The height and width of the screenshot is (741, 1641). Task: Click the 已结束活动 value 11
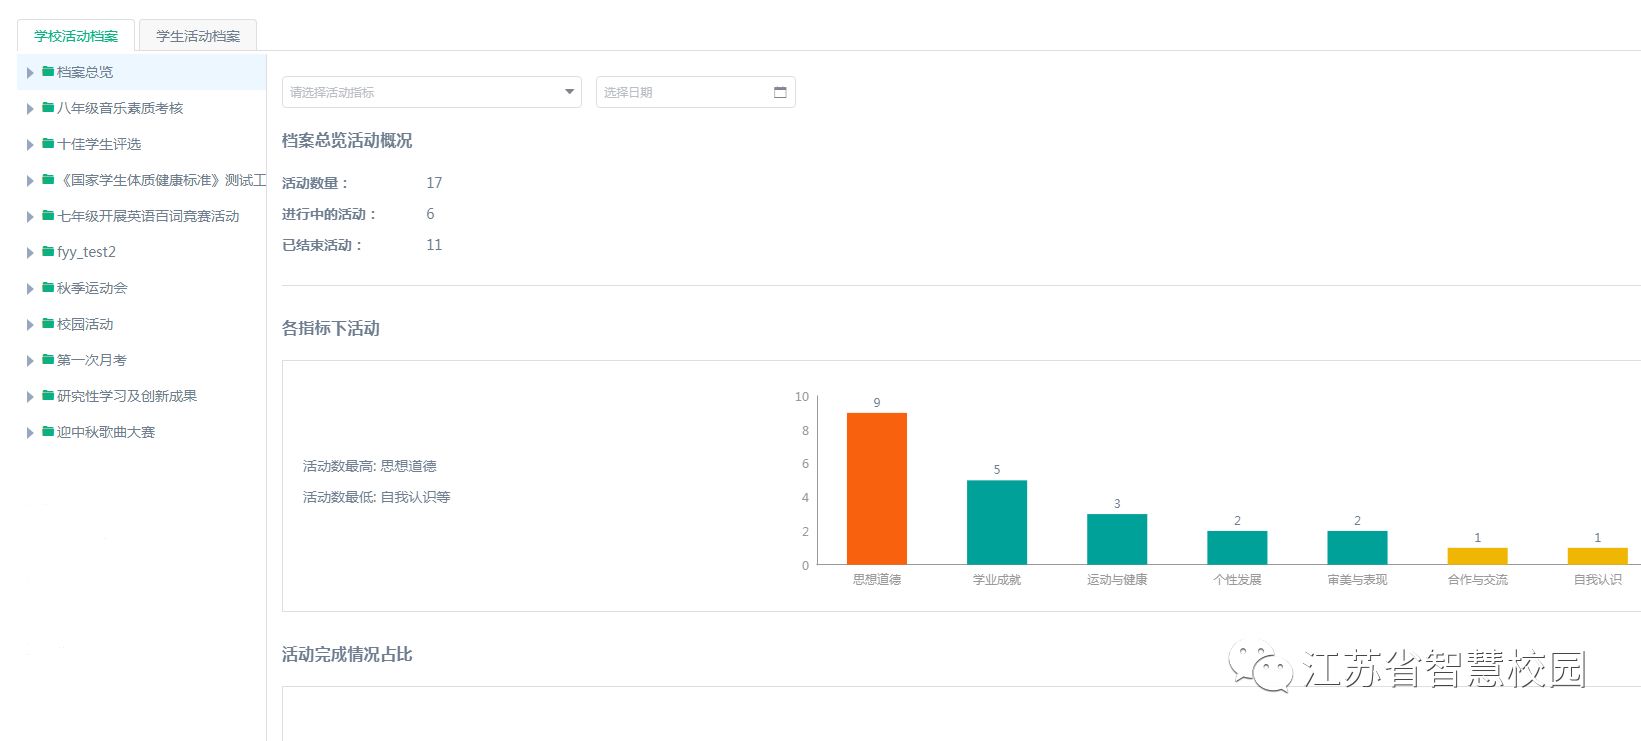click(434, 245)
